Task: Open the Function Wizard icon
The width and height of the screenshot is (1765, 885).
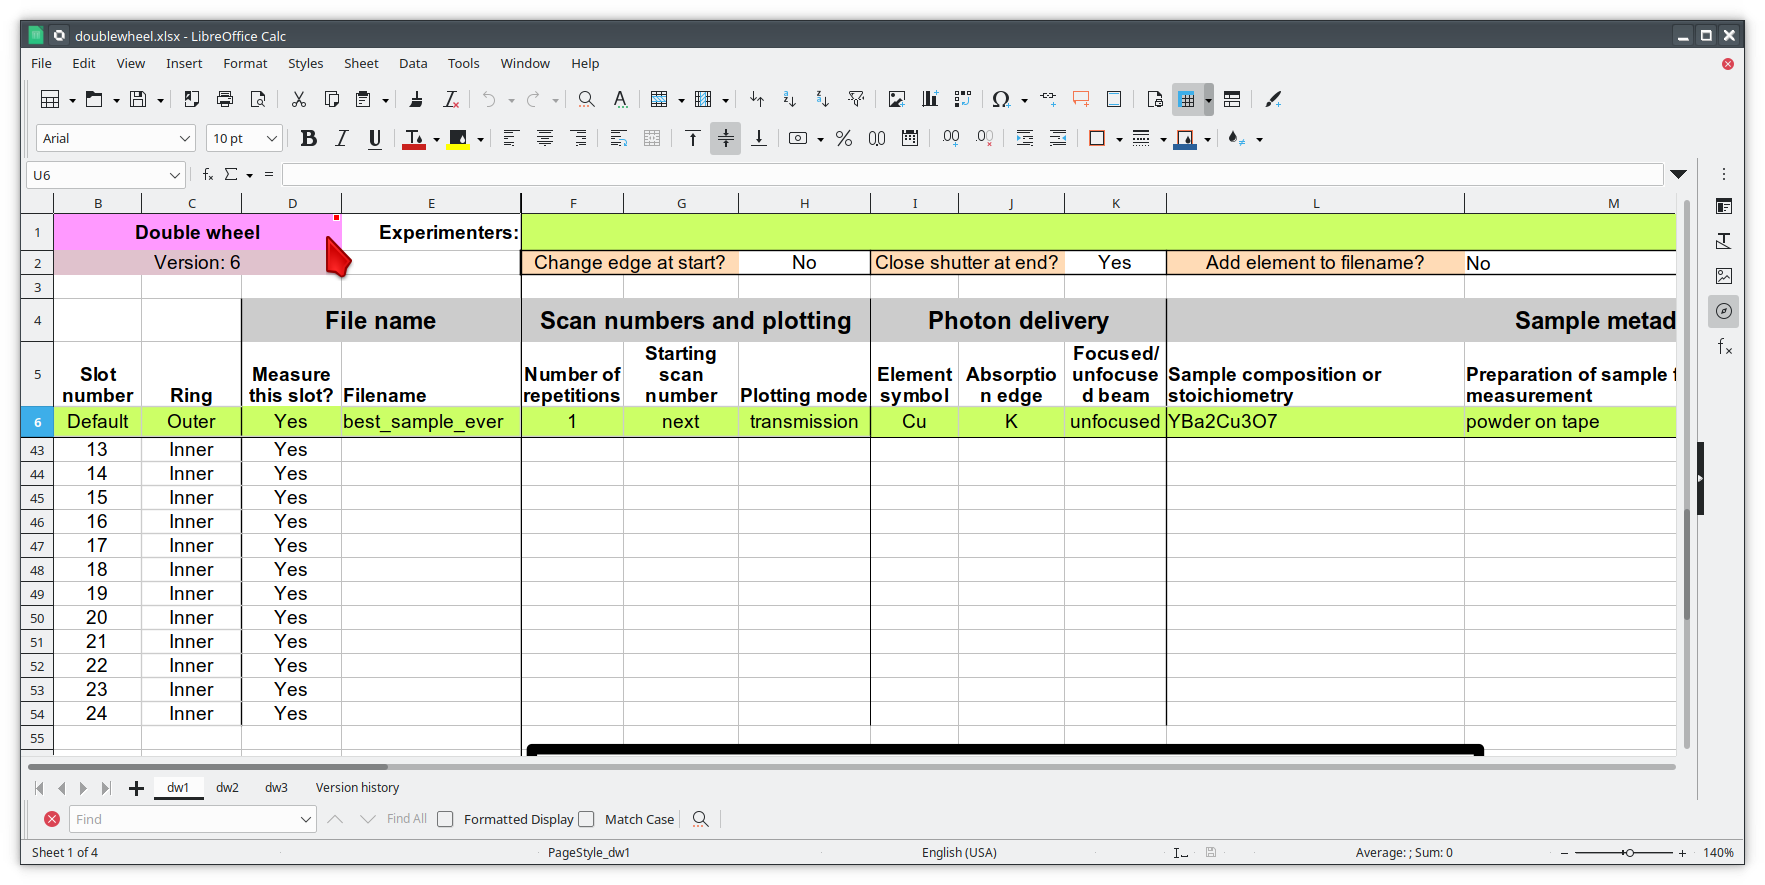Action: [x=208, y=174]
